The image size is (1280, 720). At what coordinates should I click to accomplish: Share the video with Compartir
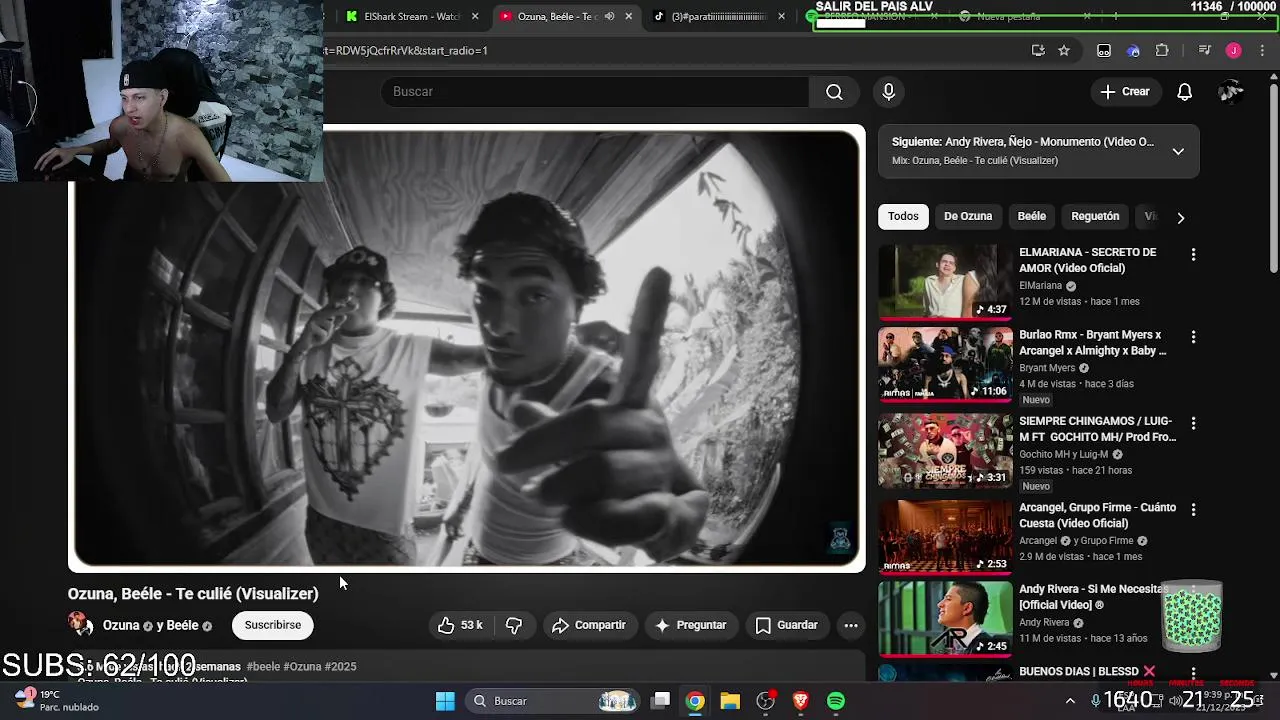589,625
